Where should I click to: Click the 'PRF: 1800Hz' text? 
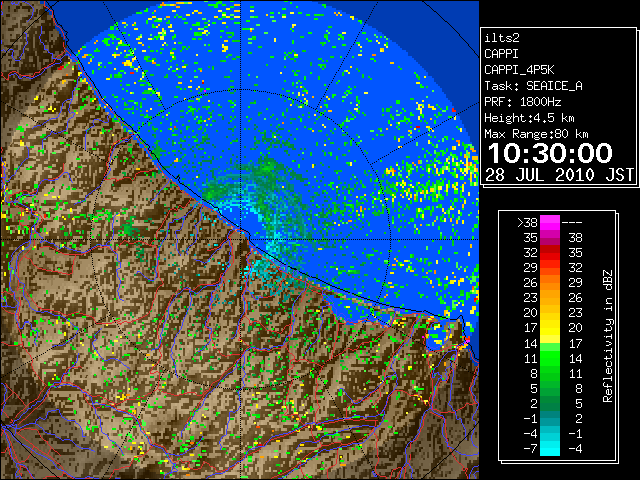click(522, 102)
